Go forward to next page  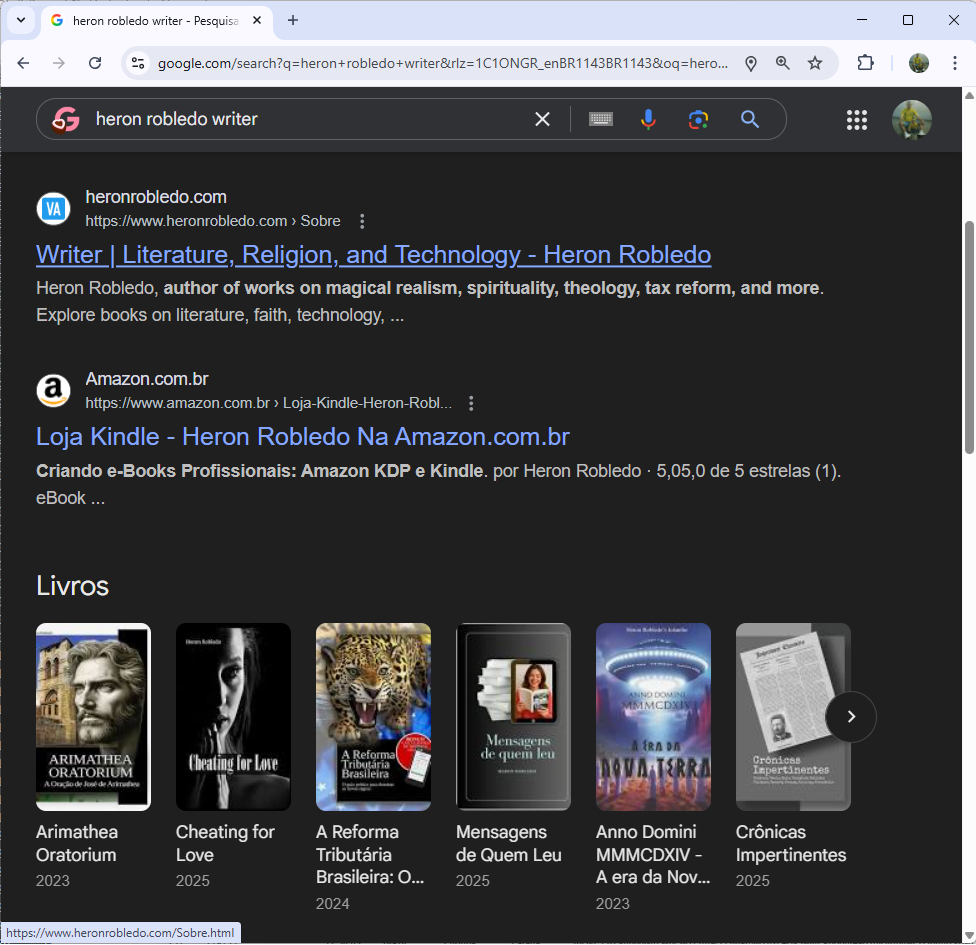click(59, 63)
